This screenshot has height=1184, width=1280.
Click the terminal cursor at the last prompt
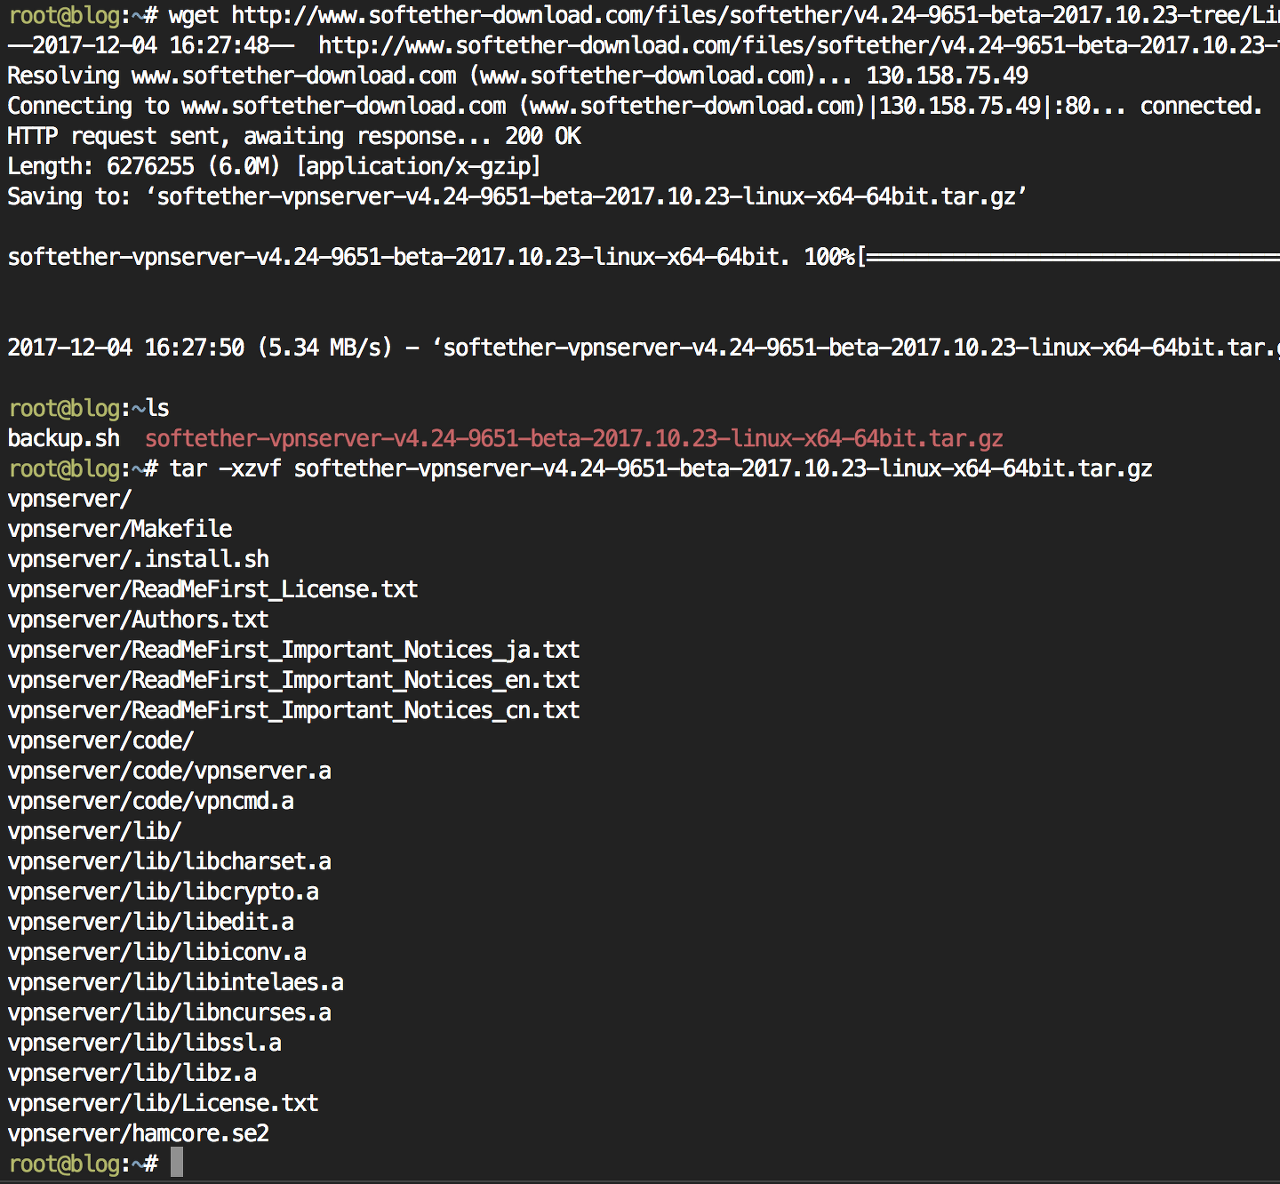tap(177, 1163)
